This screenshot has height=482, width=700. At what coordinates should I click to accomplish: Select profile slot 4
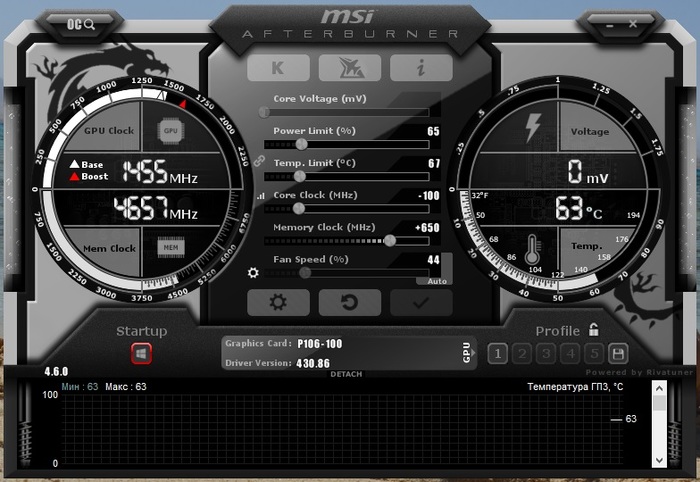(x=570, y=354)
